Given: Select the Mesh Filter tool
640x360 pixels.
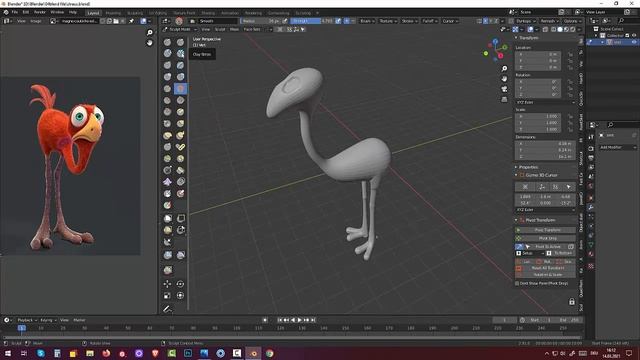Looking at the screenshot, I should pos(167,255).
